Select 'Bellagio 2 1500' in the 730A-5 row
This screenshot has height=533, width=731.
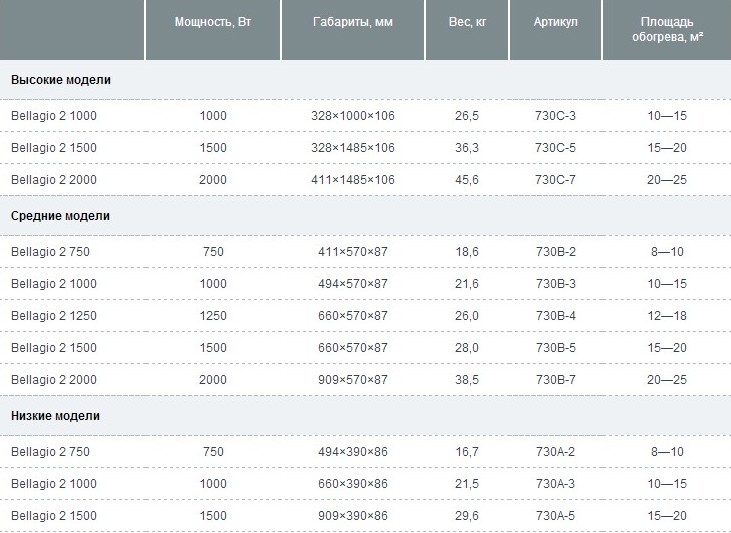(54, 516)
